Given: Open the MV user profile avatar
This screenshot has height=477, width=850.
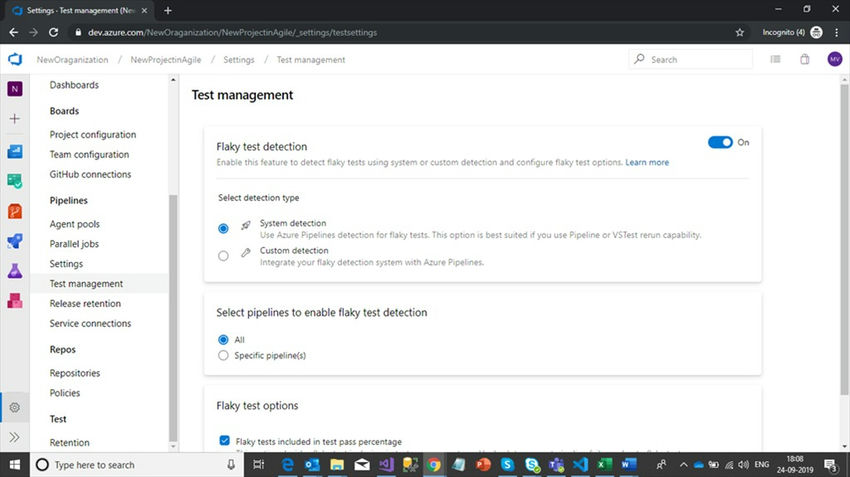Looking at the screenshot, I should [x=835, y=59].
